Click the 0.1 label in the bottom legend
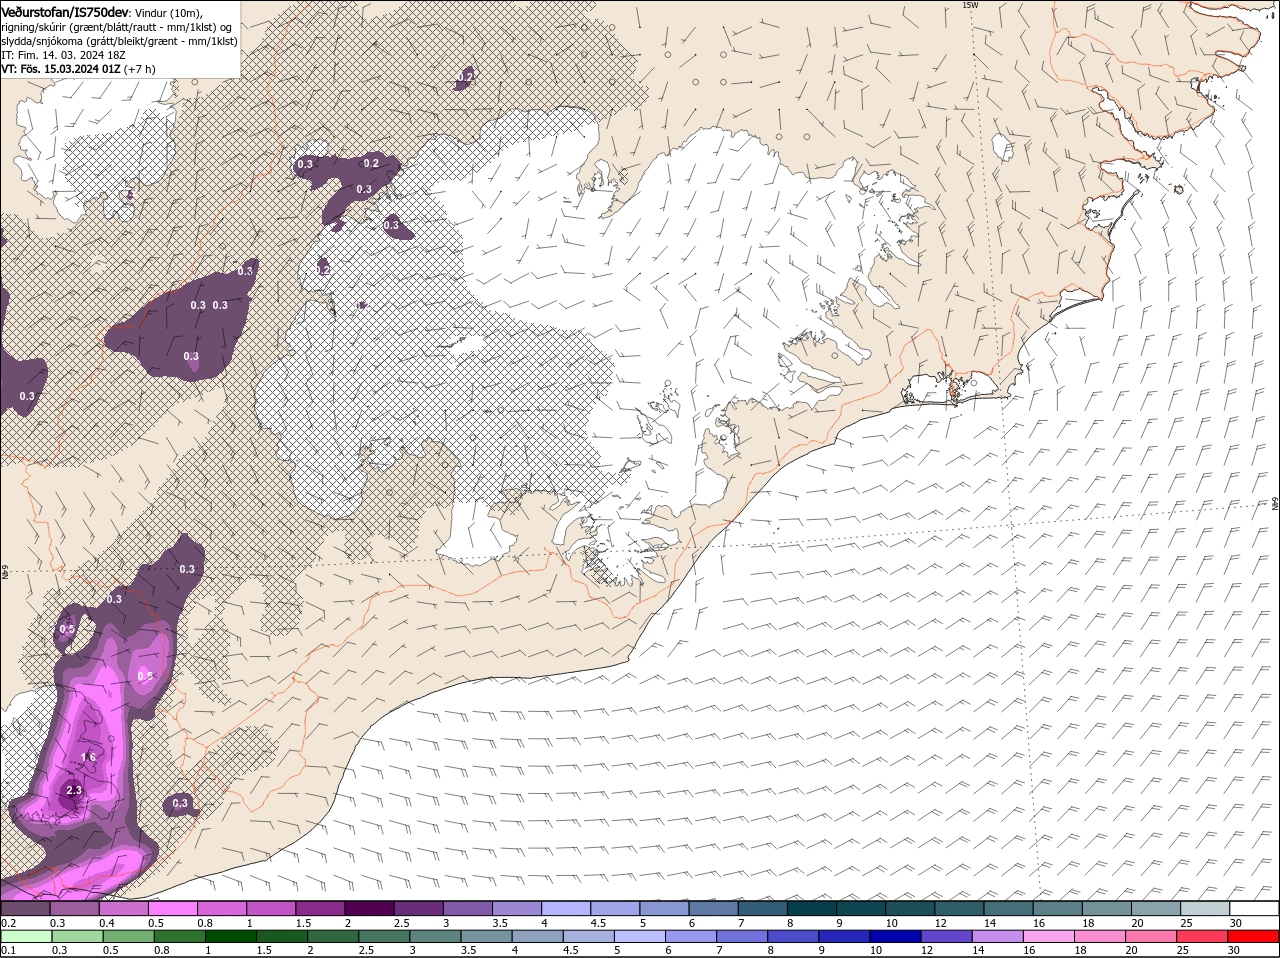Screen dimensions: 1280x958 (x=9, y=950)
